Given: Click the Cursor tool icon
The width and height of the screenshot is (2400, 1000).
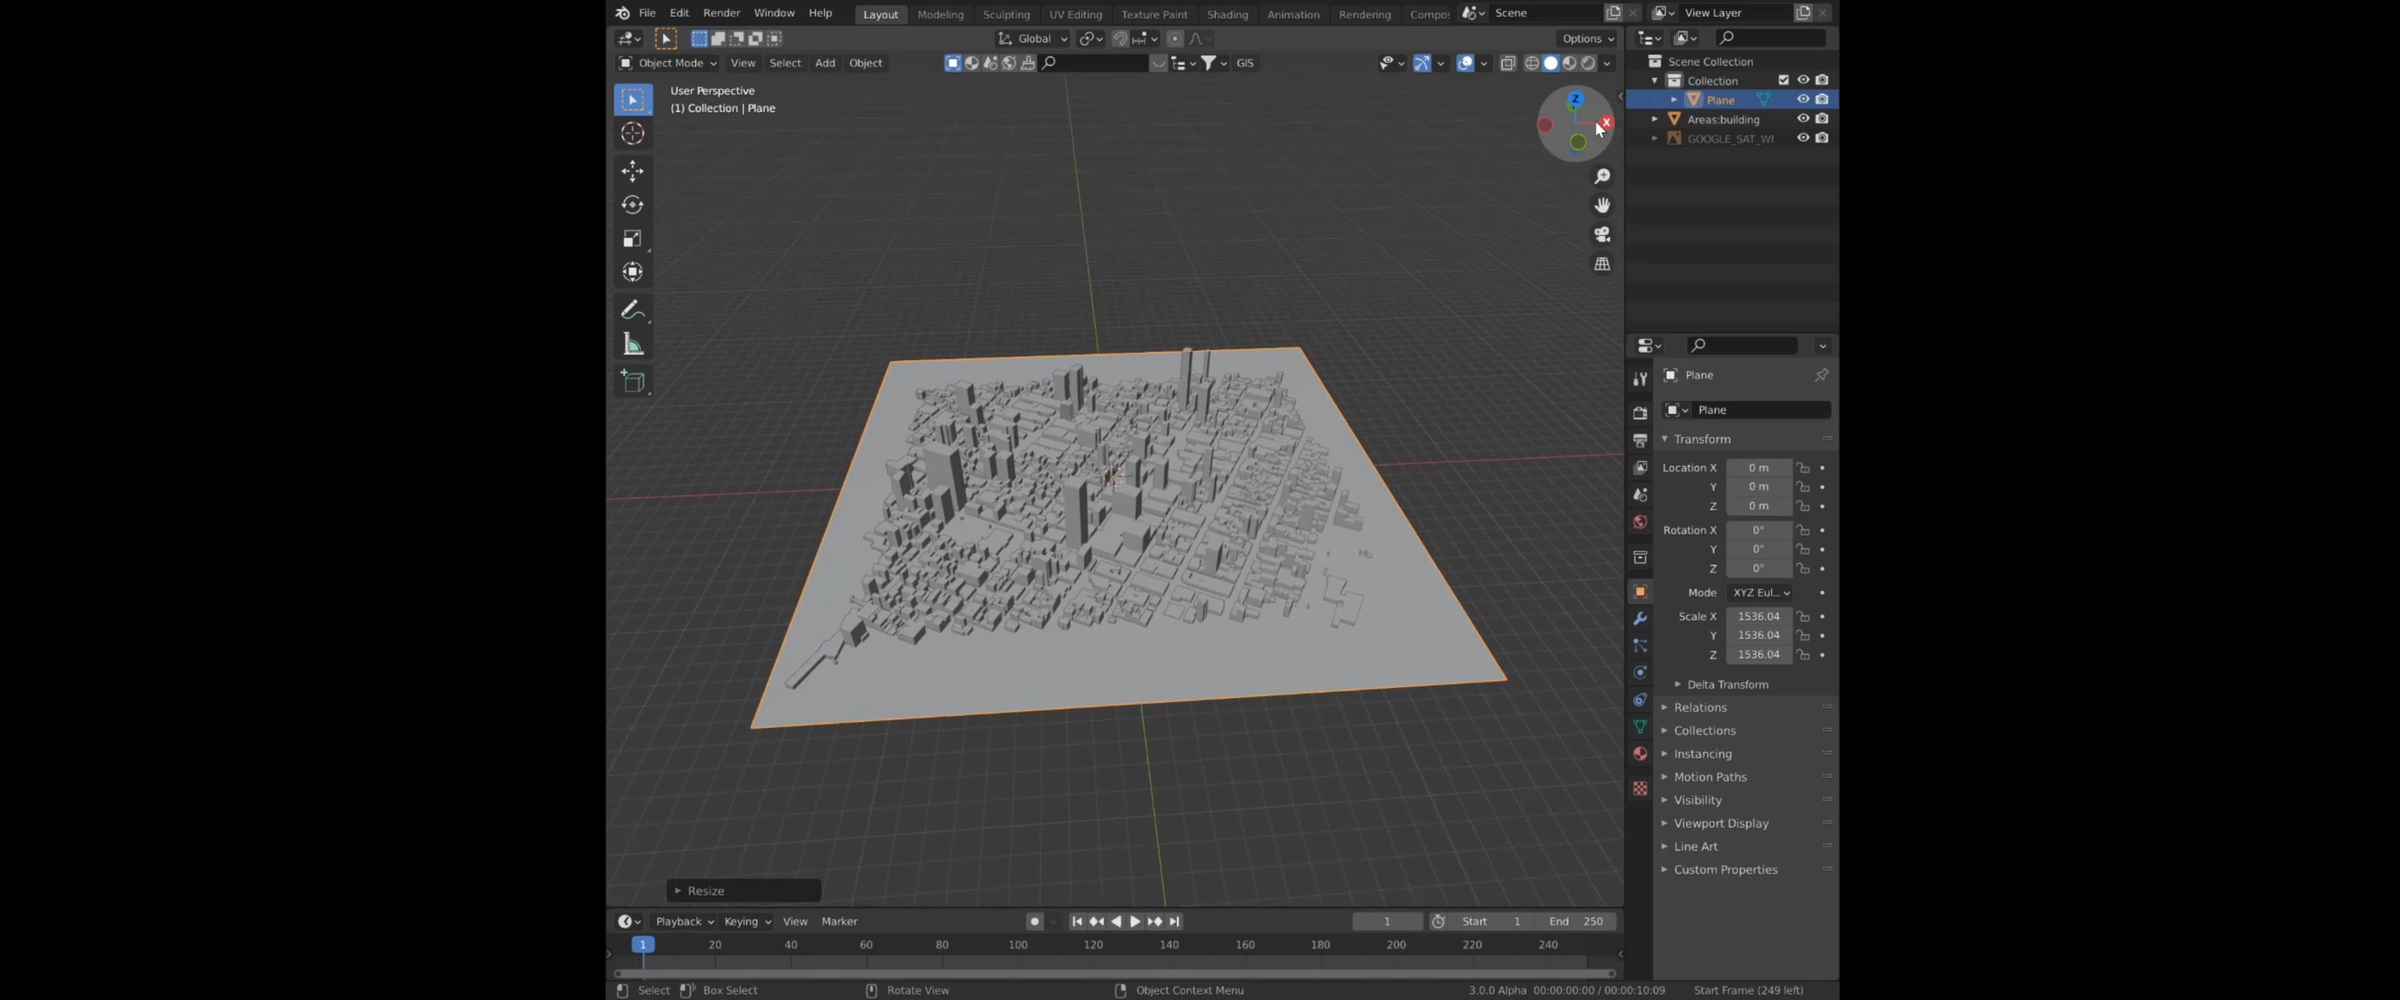Looking at the screenshot, I should tap(632, 133).
